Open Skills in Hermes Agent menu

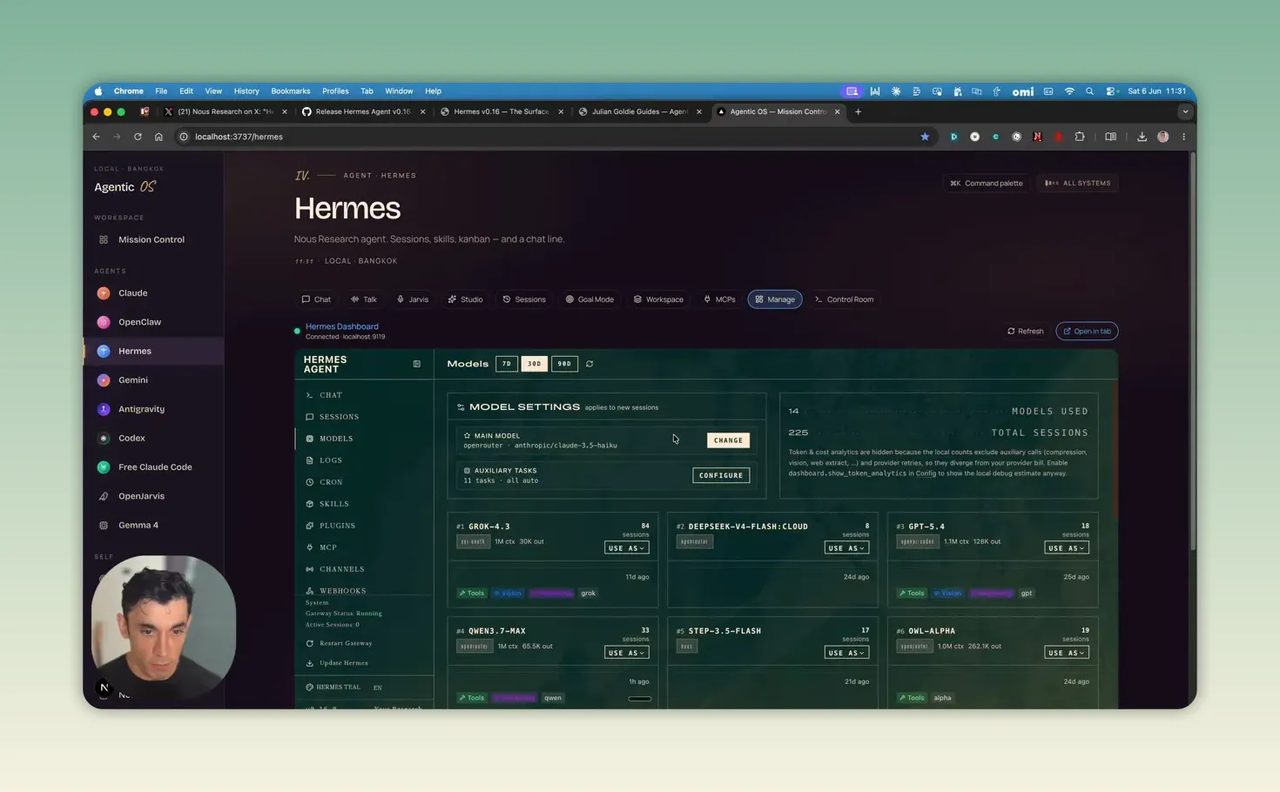[334, 504]
